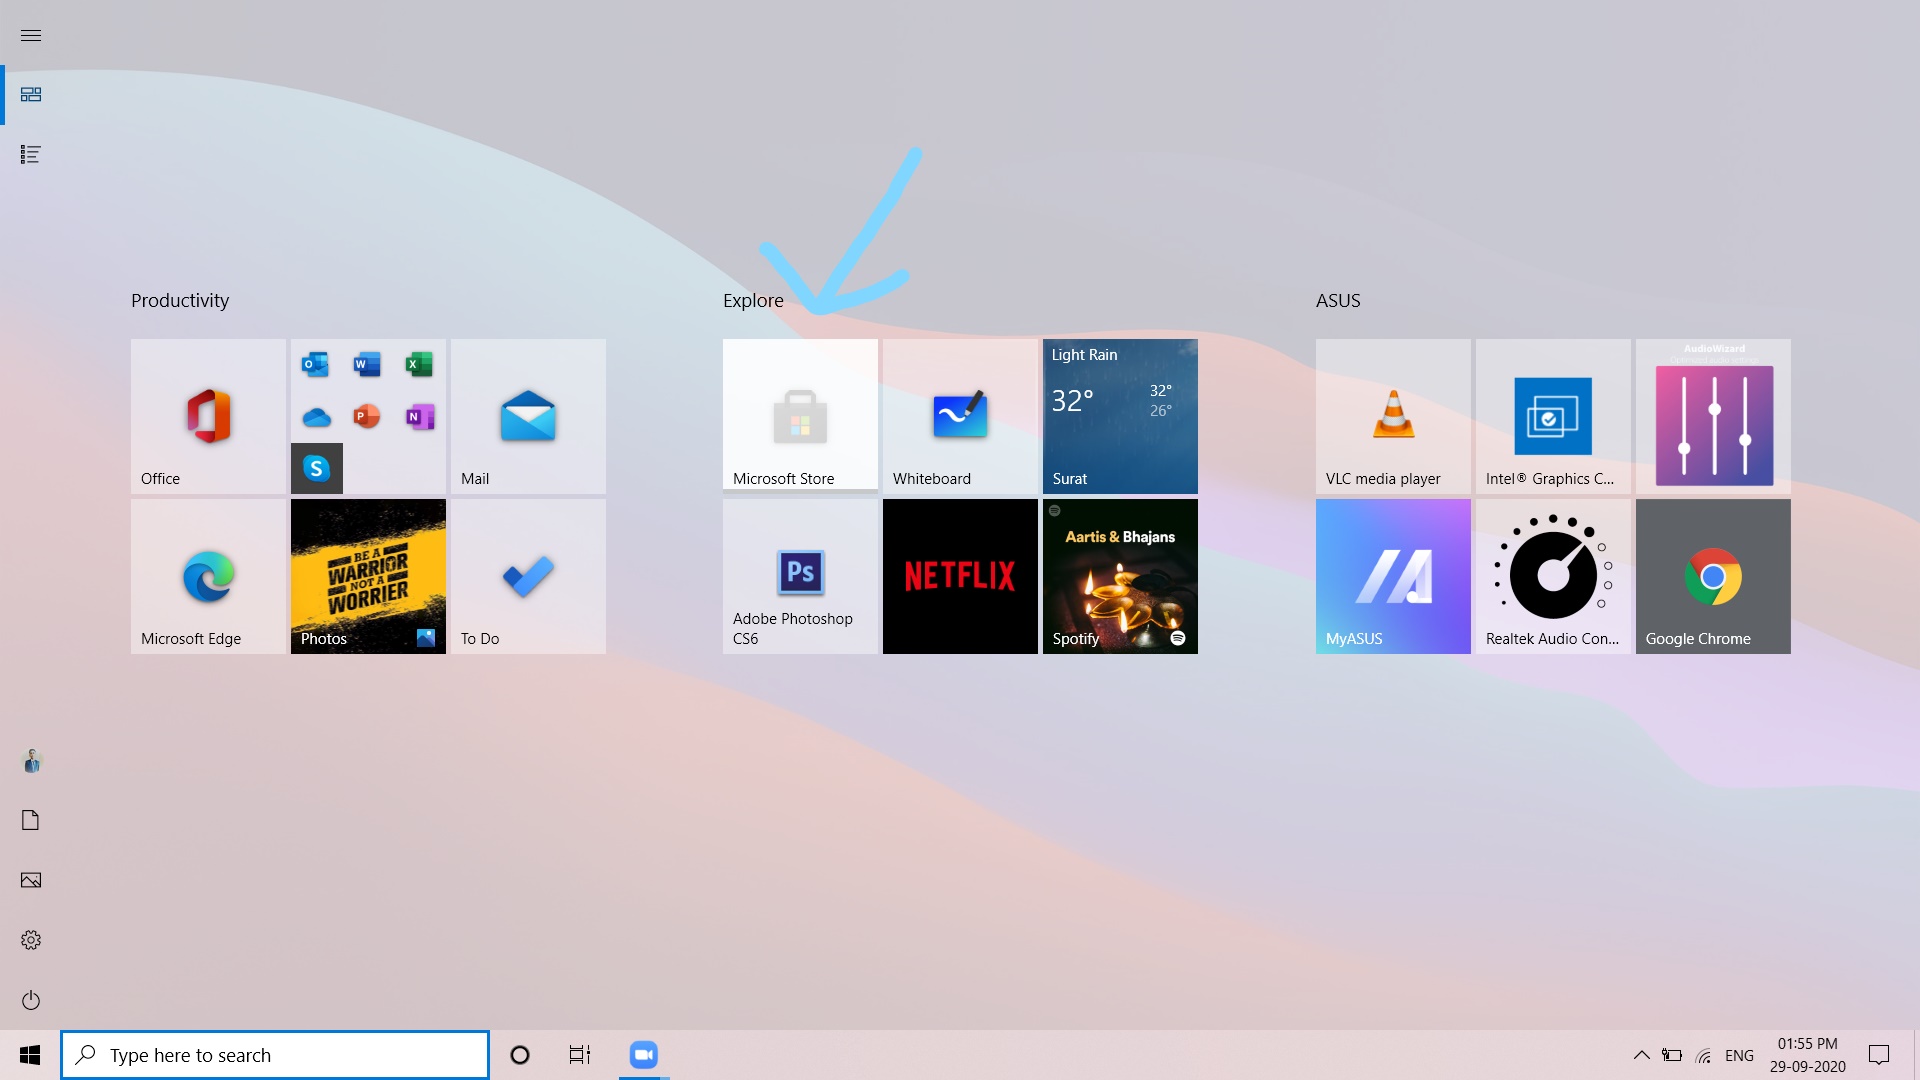Open the AudioWizard tile
The image size is (1920, 1080).
tap(1713, 416)
